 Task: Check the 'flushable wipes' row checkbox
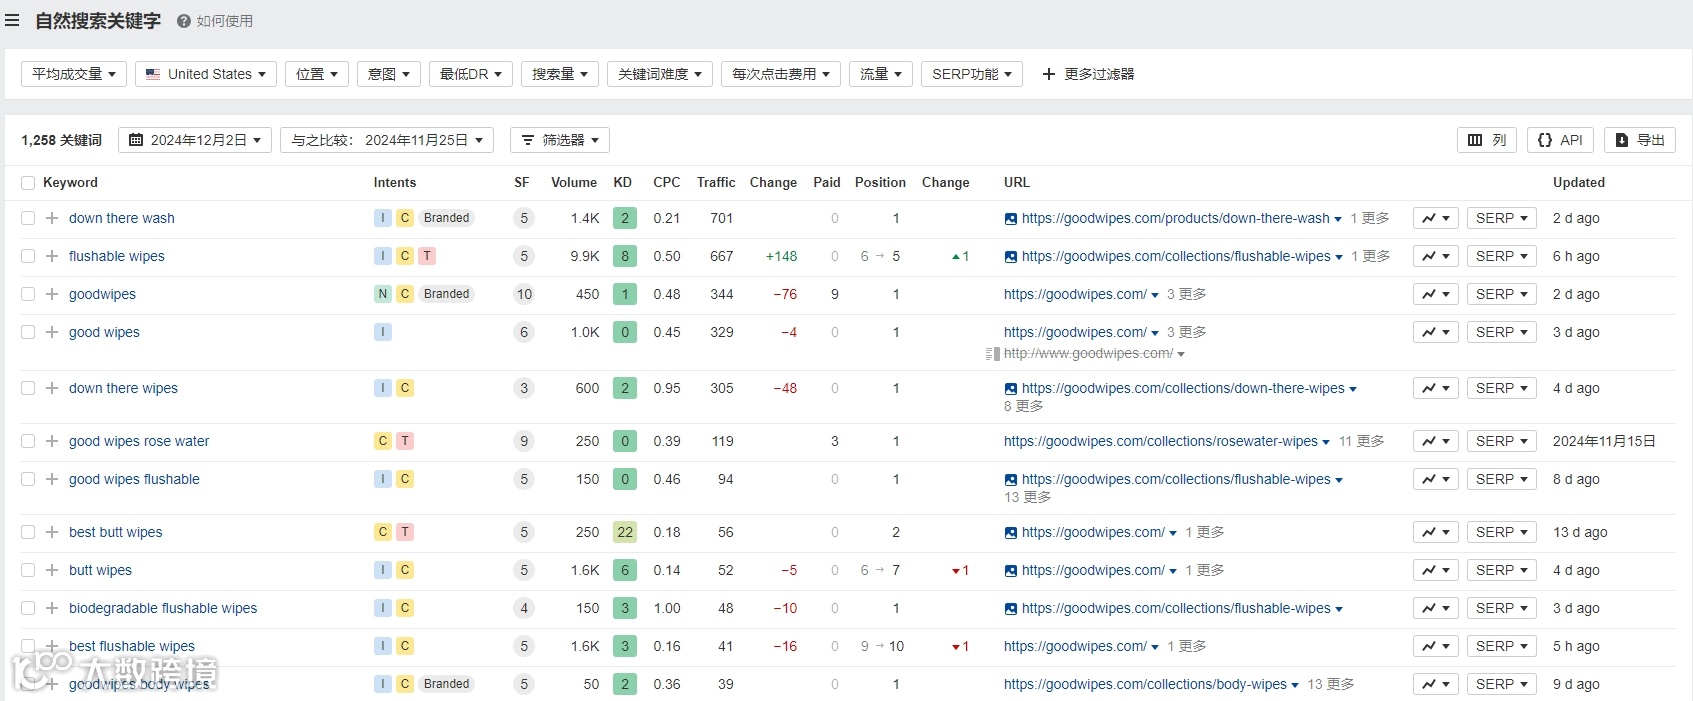pos(28,256)
